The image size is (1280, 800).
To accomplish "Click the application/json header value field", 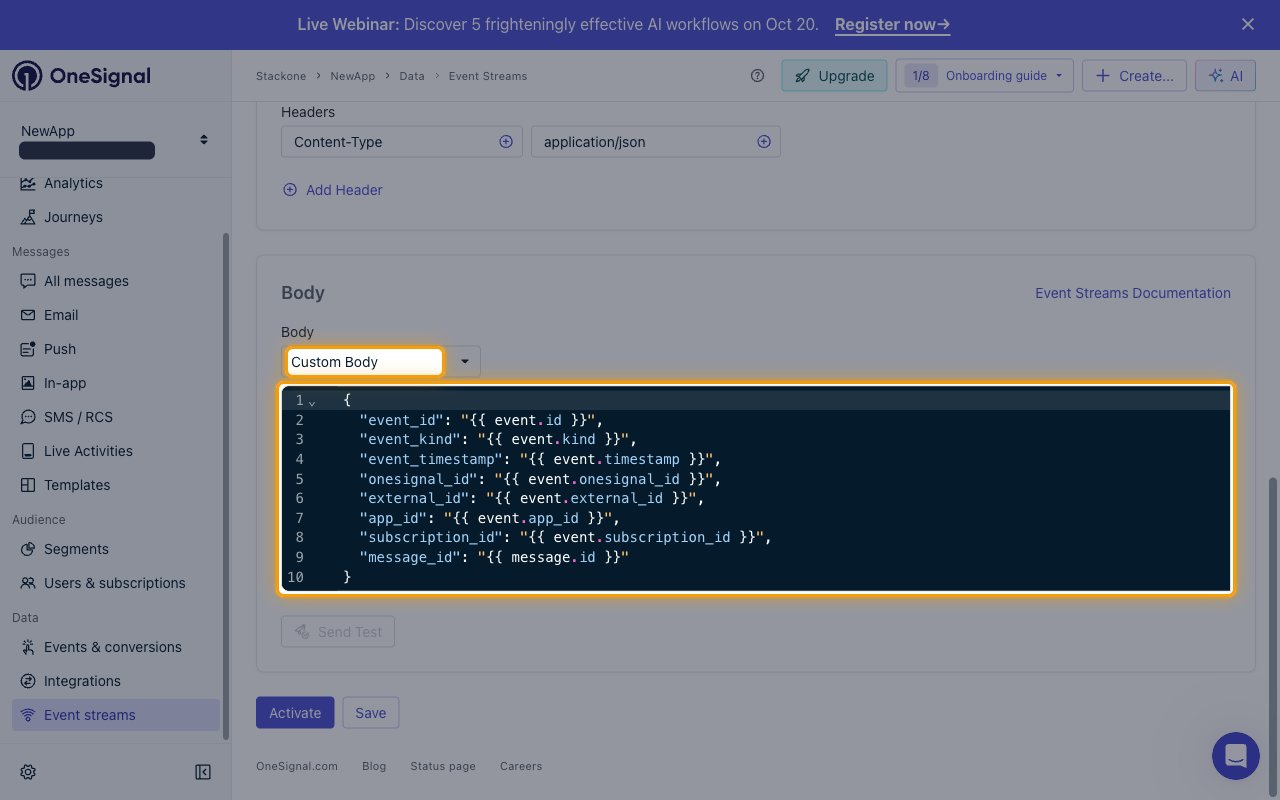I will click(656, 142).
